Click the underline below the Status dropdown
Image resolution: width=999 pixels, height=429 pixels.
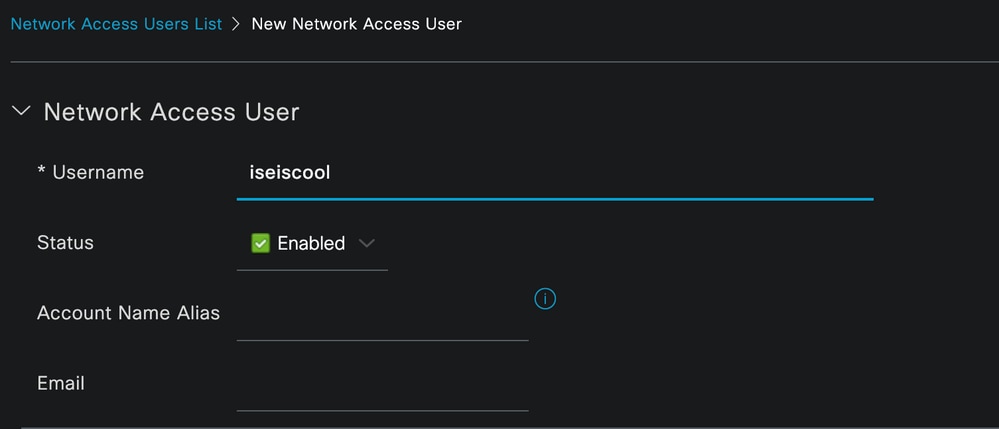coord(312,270)
